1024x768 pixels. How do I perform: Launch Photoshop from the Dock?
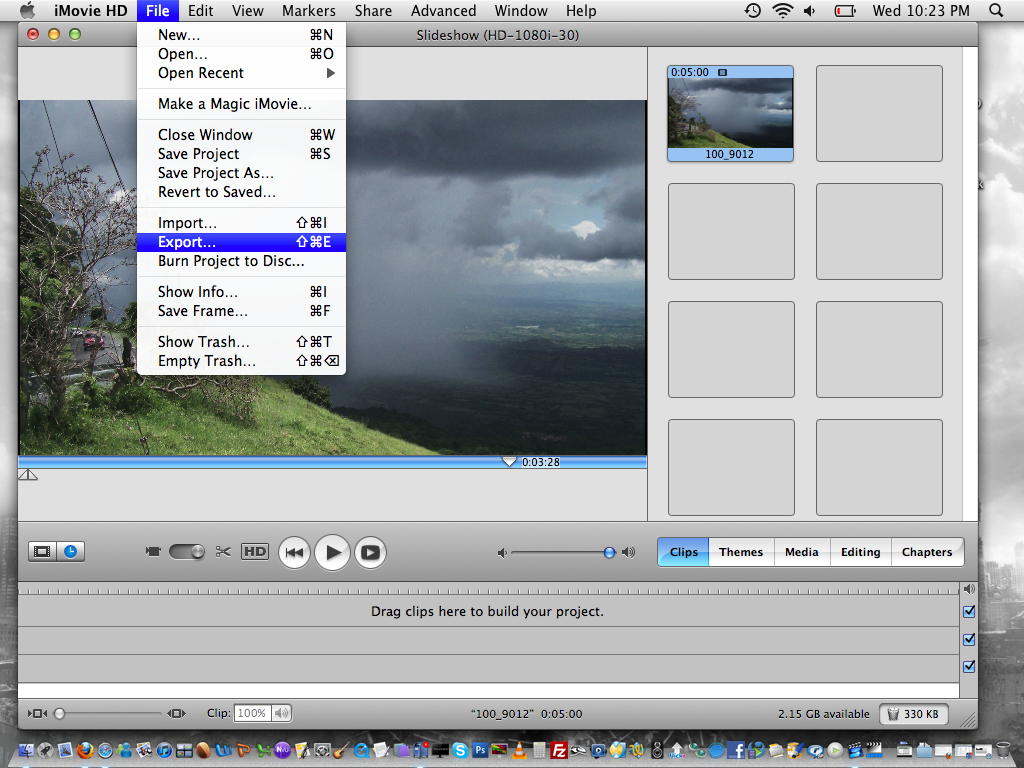tap(480, 750)
